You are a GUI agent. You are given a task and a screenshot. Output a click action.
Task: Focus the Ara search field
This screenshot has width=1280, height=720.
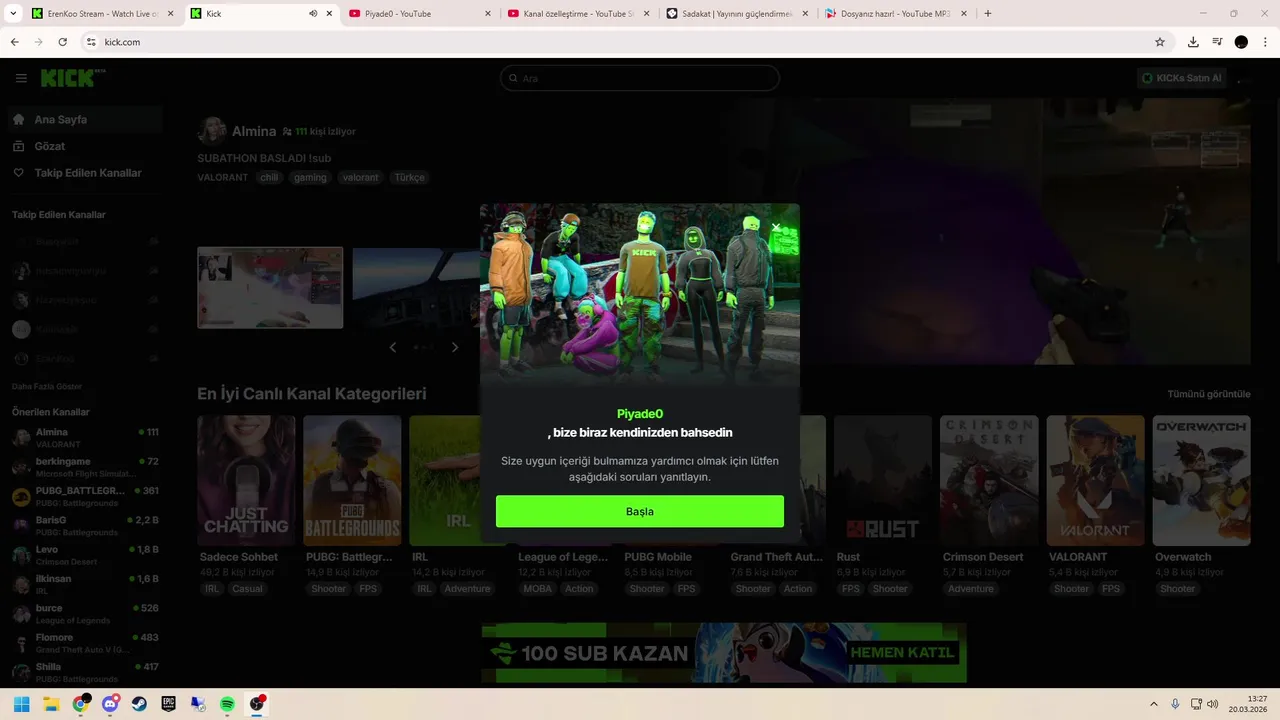tap(640, 78)
